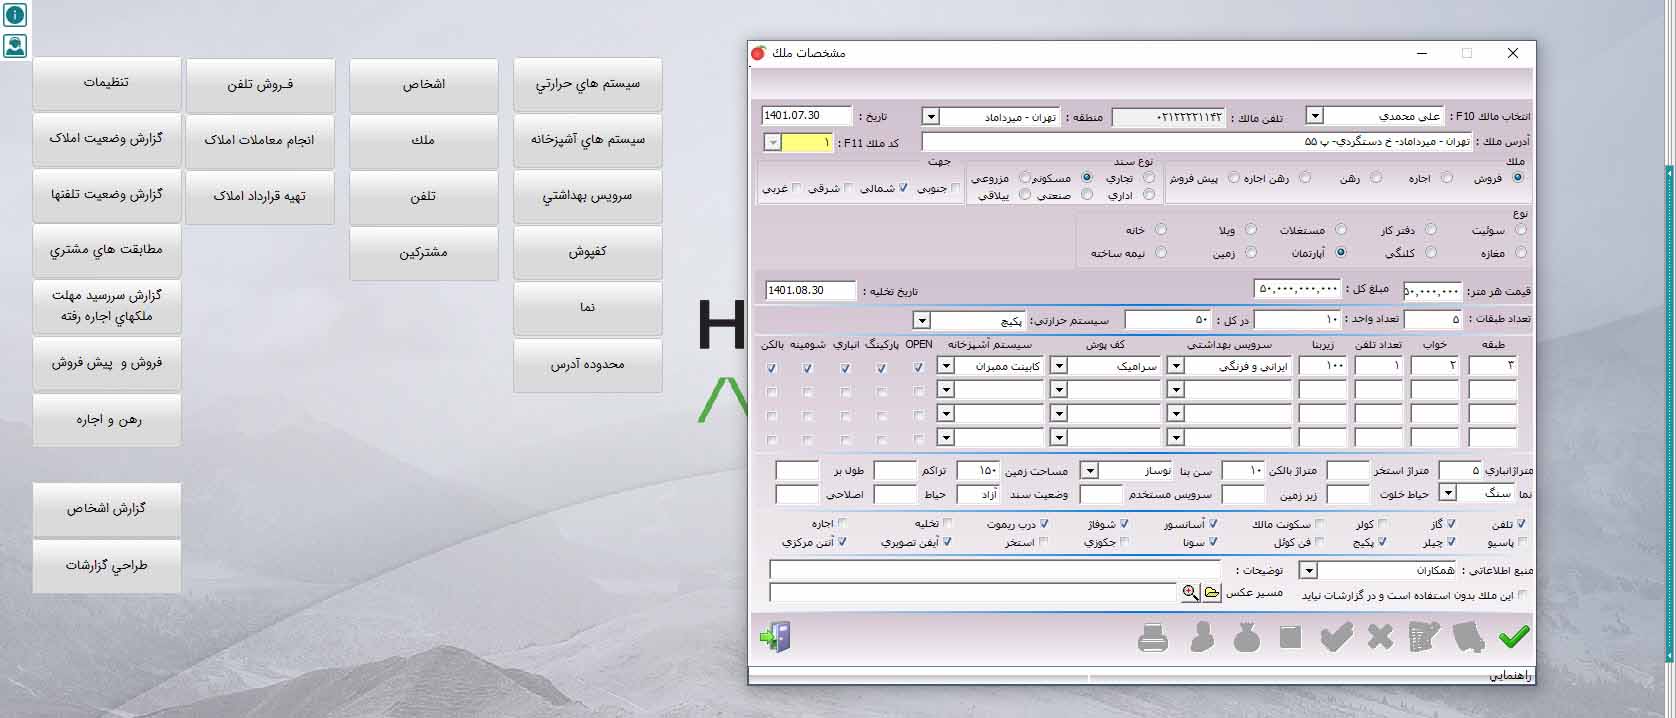Viewport: 1676px width, 718px height.
Task: Open the سیستم حرارتی dropdown
Action: click(922, 321)
